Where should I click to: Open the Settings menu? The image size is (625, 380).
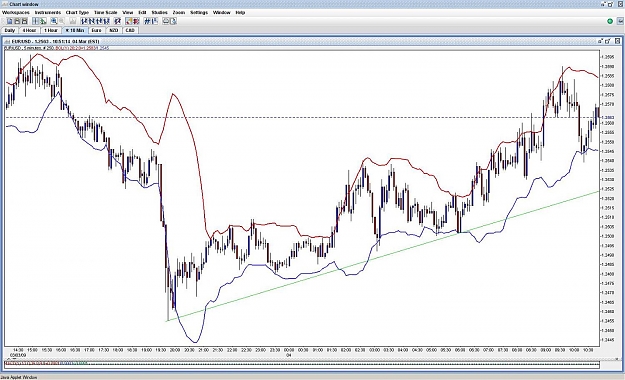199,12
